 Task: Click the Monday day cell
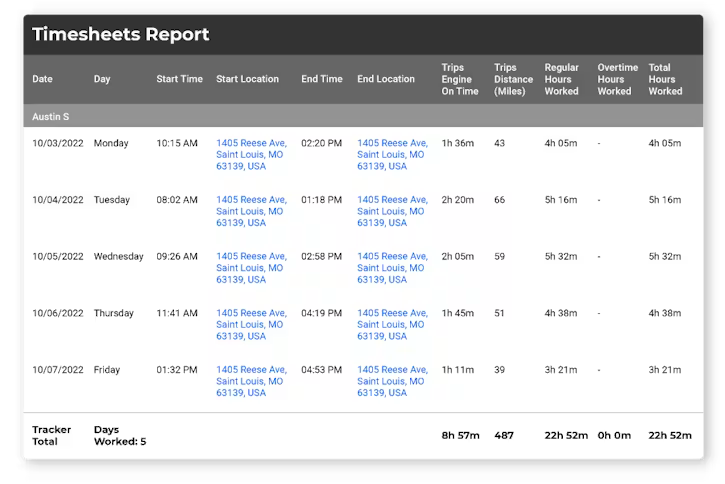pos(111,143)
